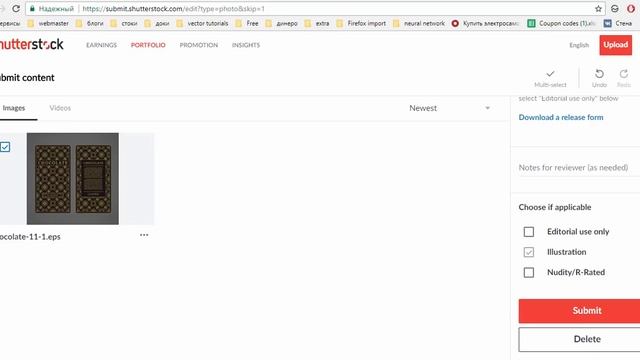Click the secure lock icon in address bar
Screen dimensions: 640x360
32,9
